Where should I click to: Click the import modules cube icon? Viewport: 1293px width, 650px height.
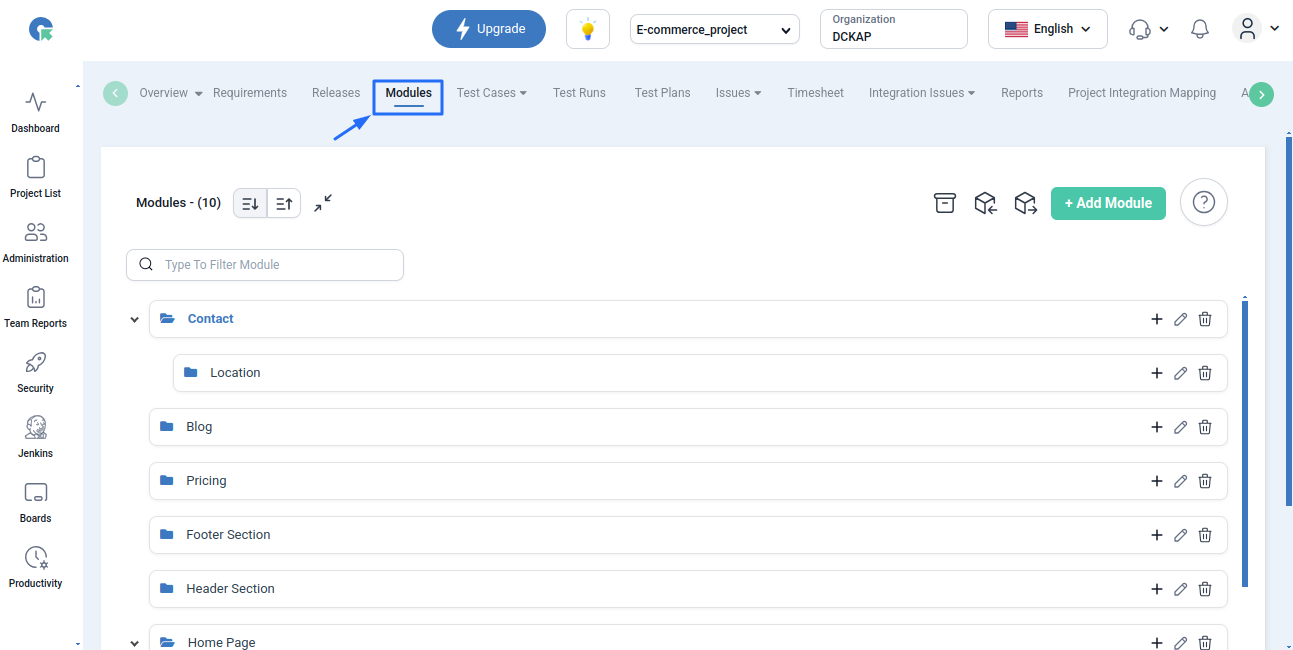pos(985,203)
